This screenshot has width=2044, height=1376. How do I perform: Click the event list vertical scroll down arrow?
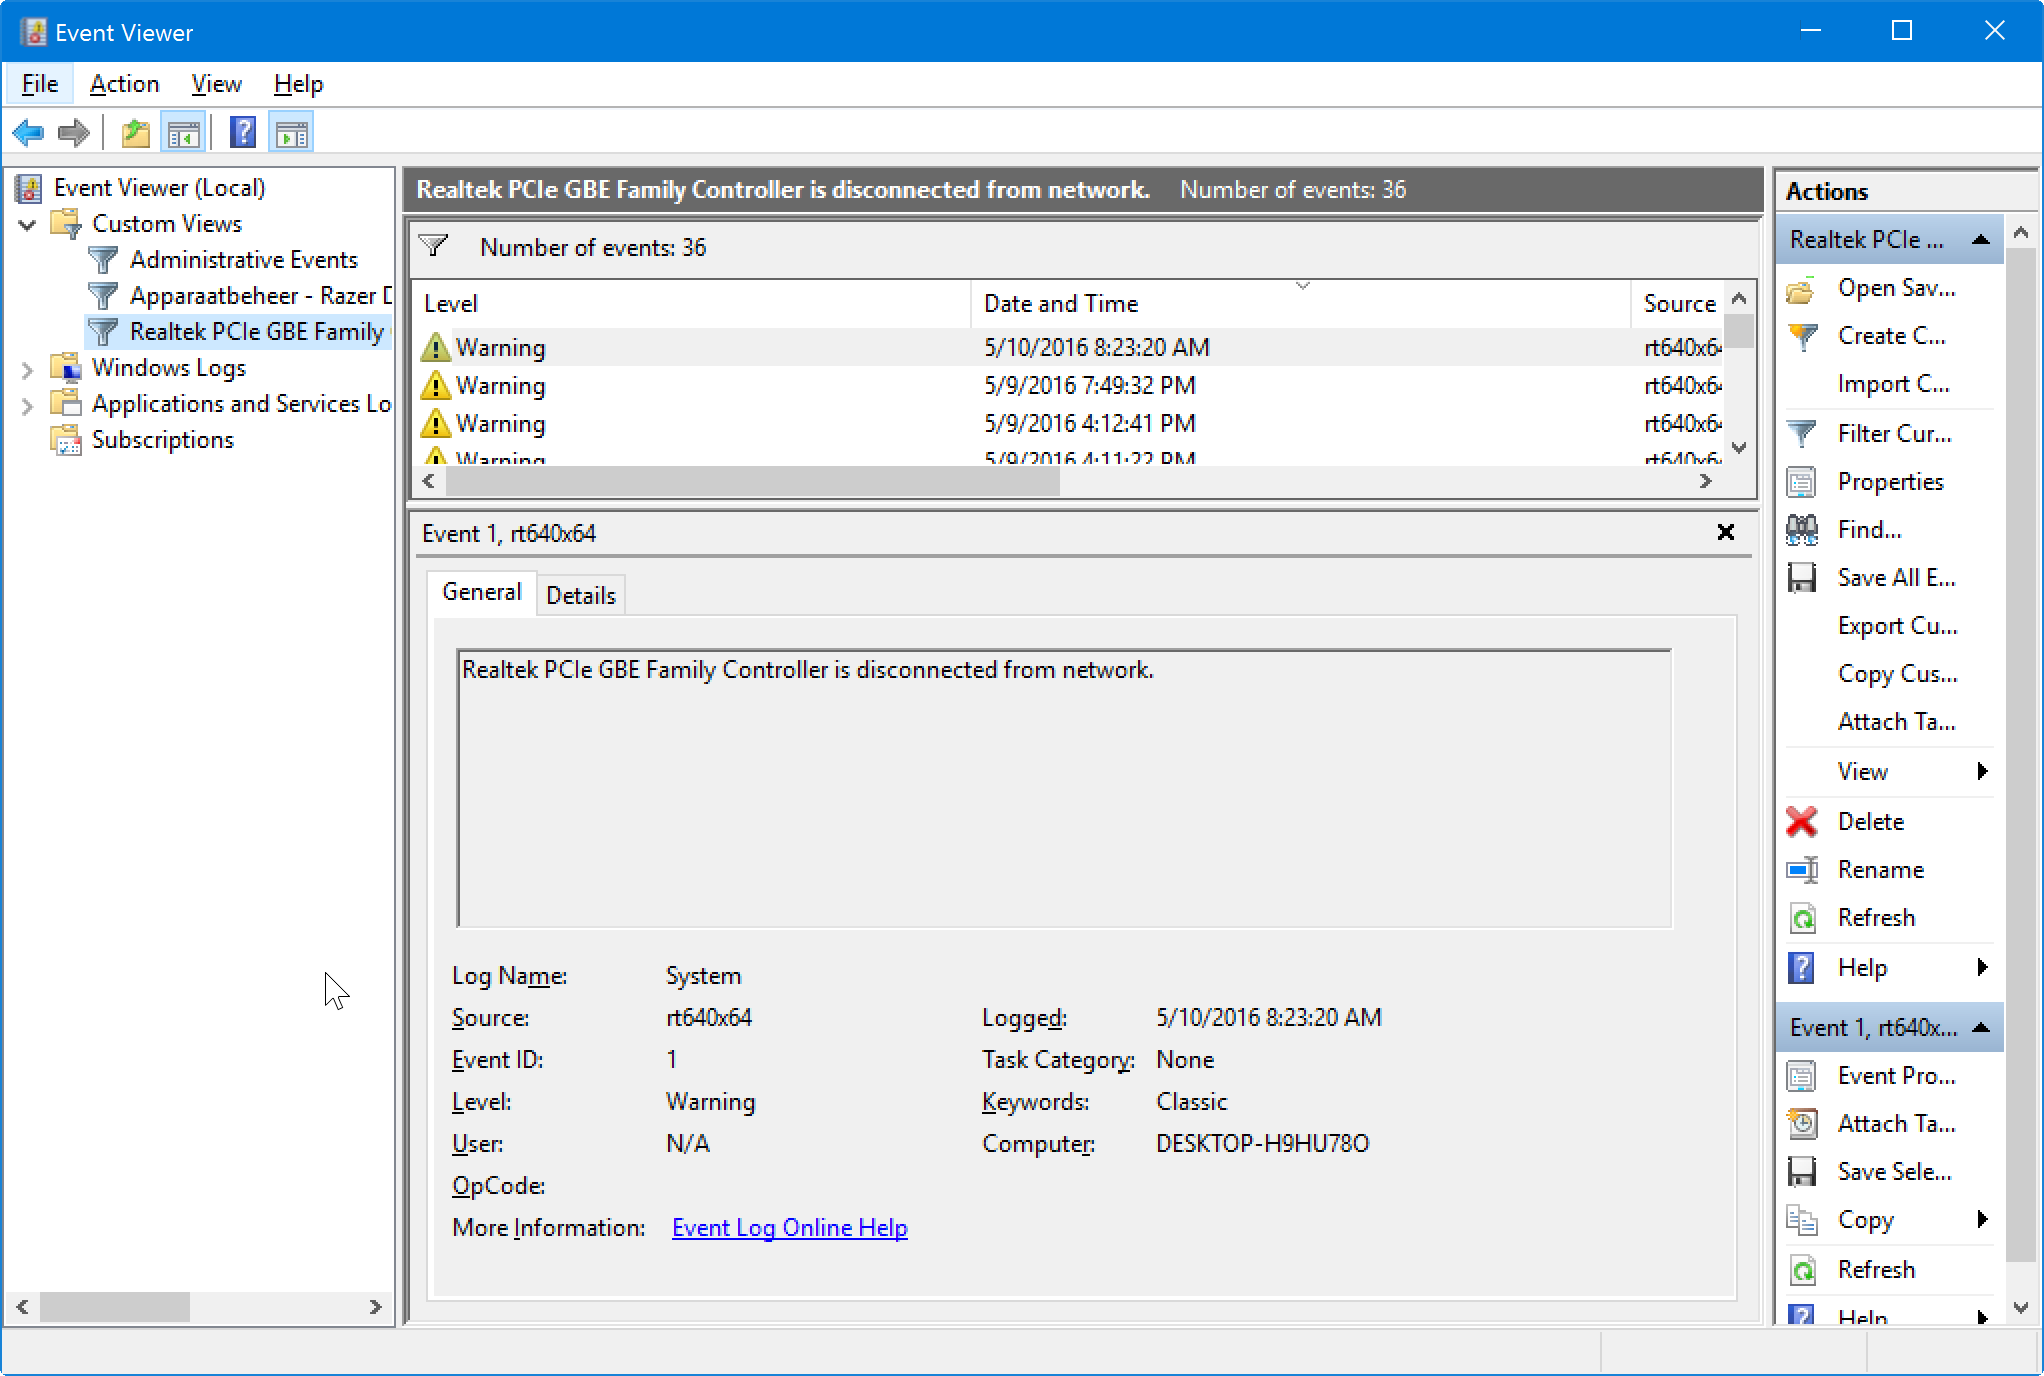[1739, 447]
